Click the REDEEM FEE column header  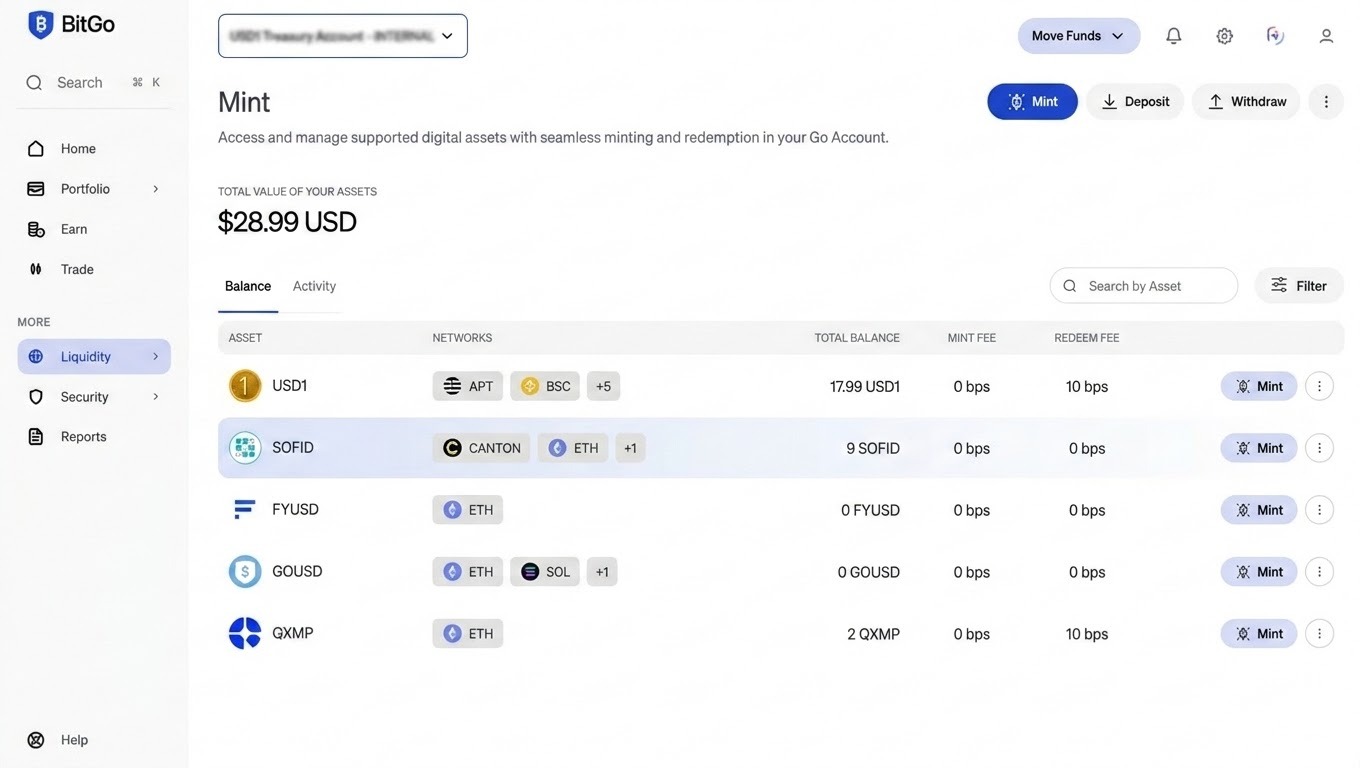click(1087, 338)
